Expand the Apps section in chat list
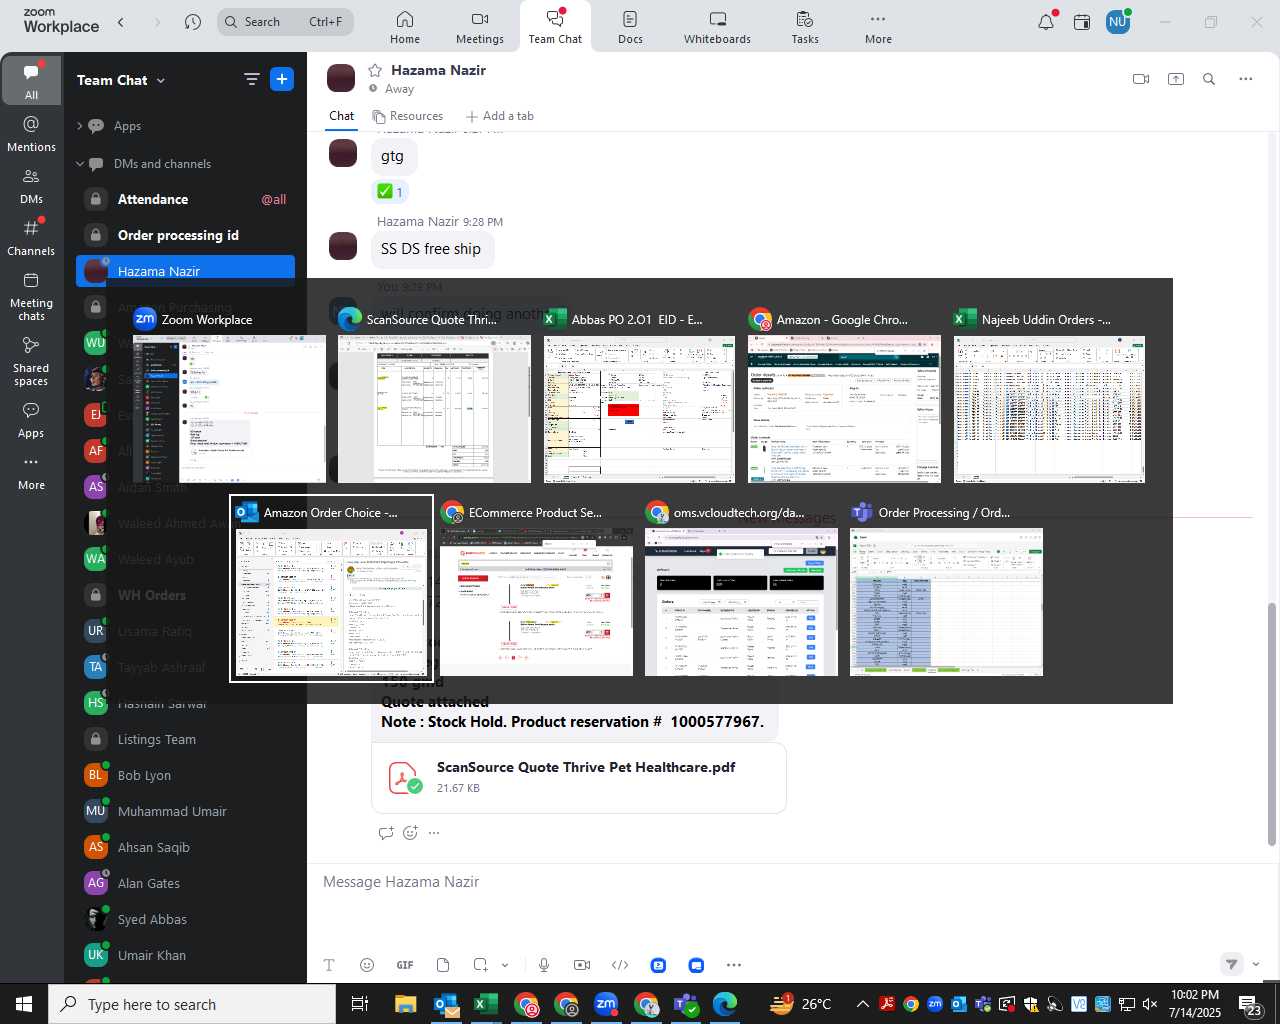The width and height of the screenshot is (1280, 1024). (80, 126)
